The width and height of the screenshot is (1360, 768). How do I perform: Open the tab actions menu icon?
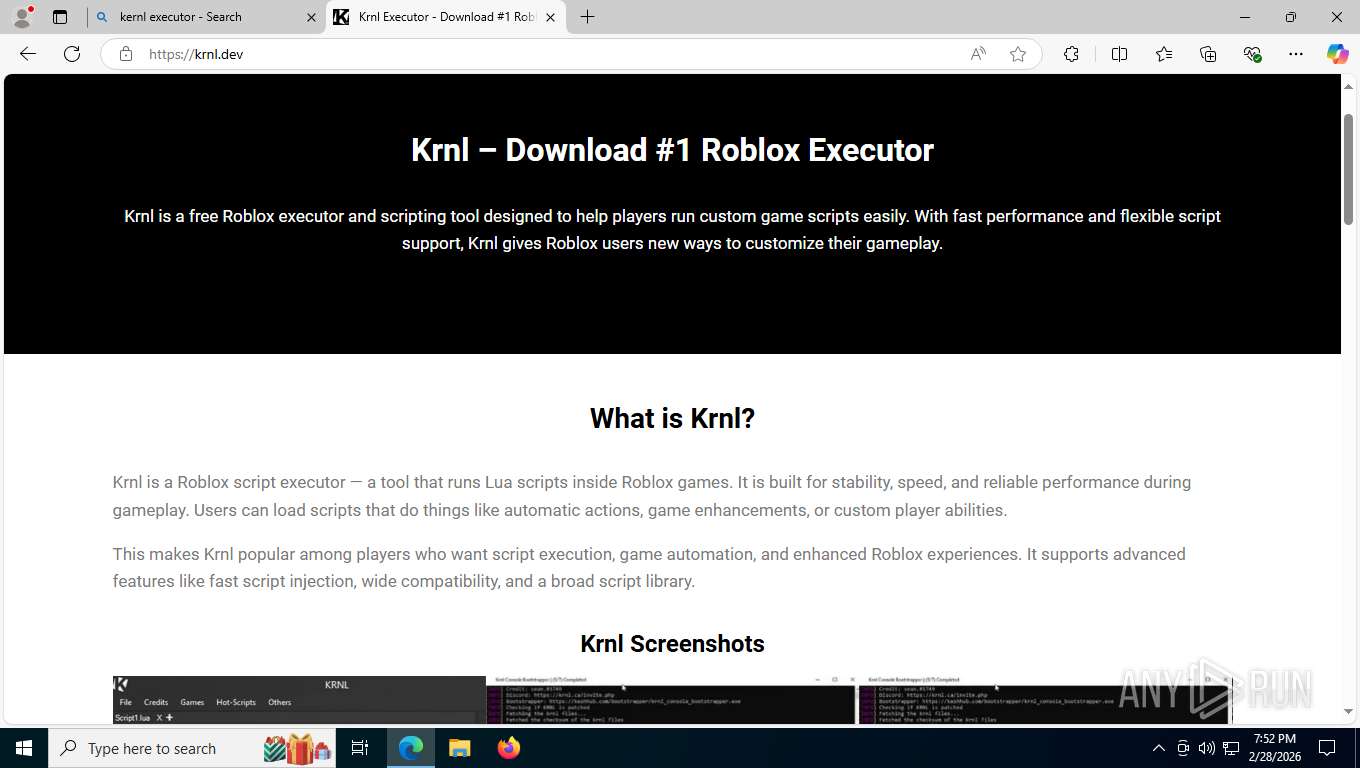60,17
